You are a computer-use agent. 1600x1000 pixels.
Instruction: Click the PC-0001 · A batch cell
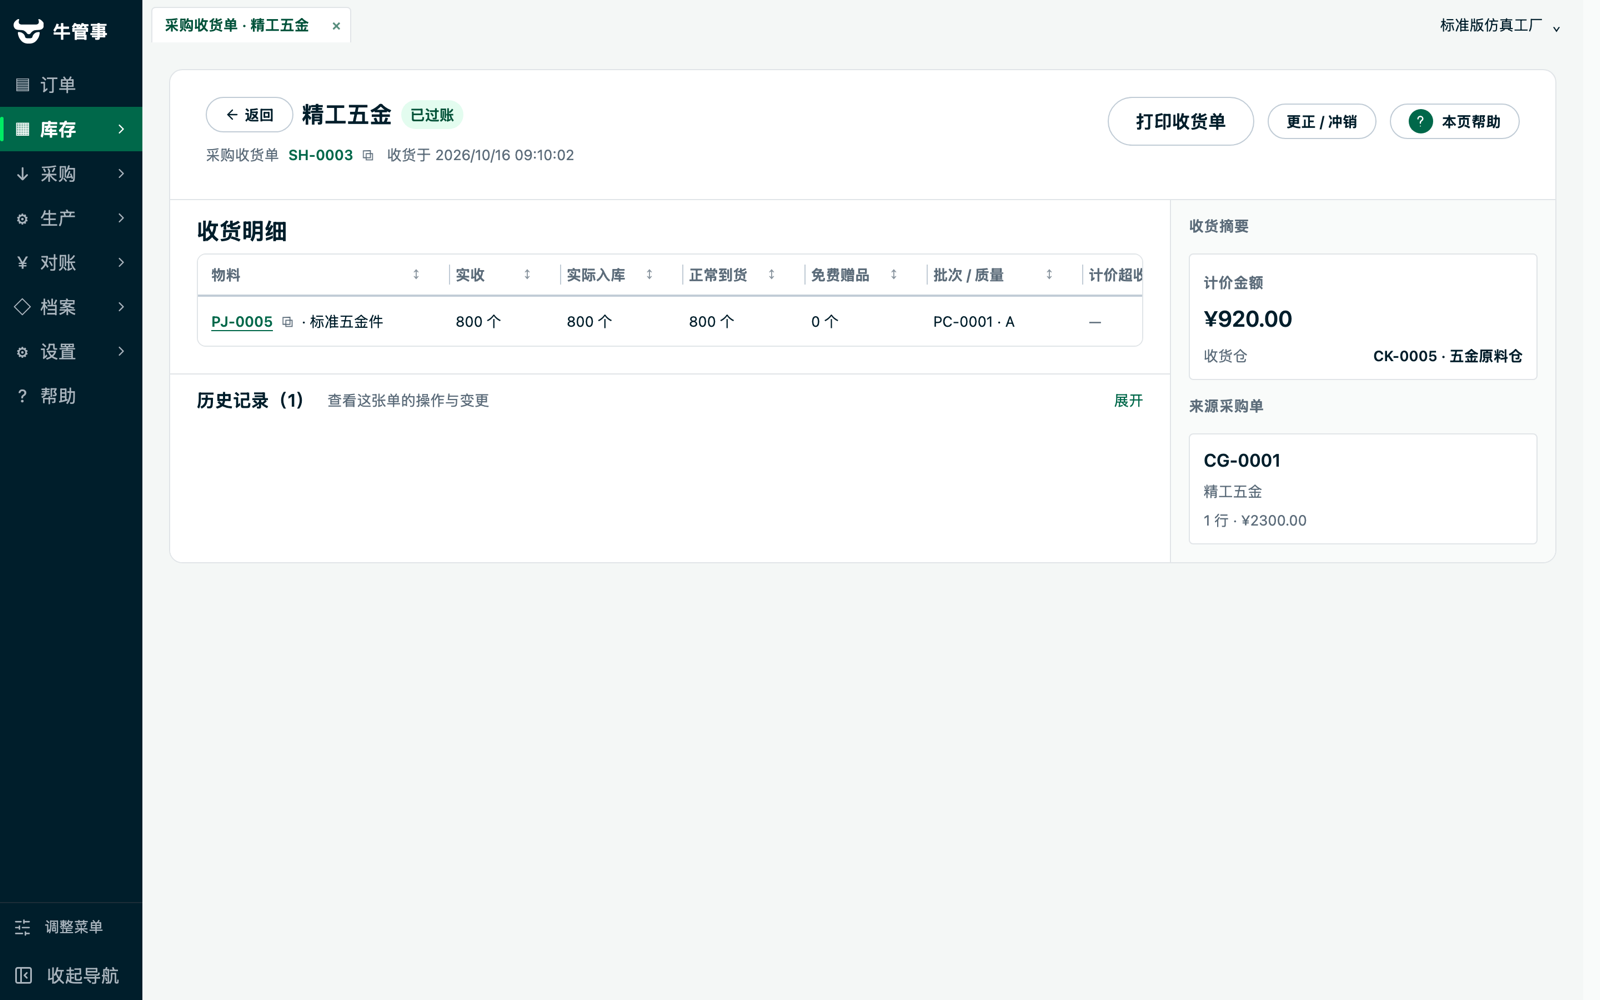tap(974, 322)
